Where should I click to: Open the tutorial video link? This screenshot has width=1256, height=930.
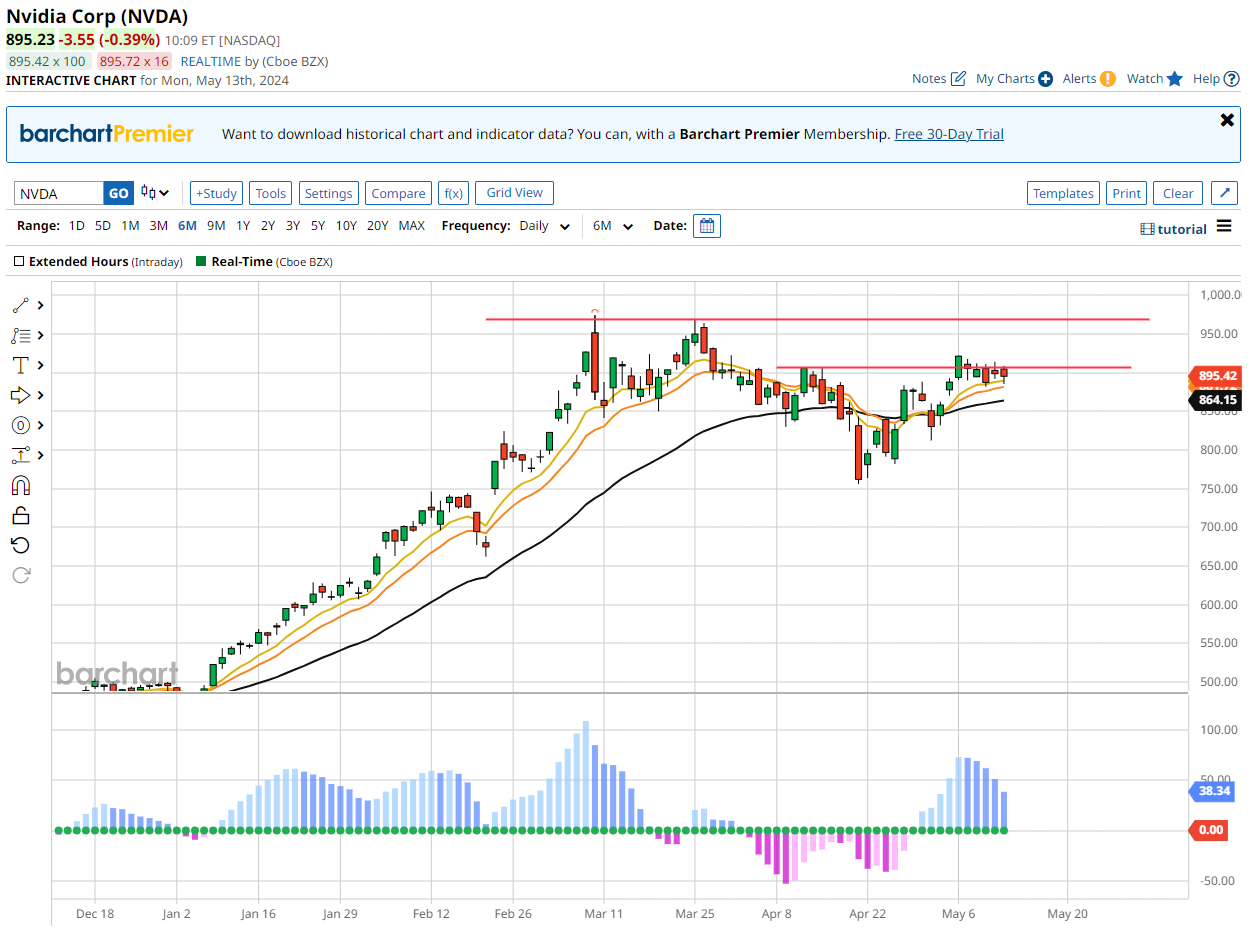[x=1174, y=229]
